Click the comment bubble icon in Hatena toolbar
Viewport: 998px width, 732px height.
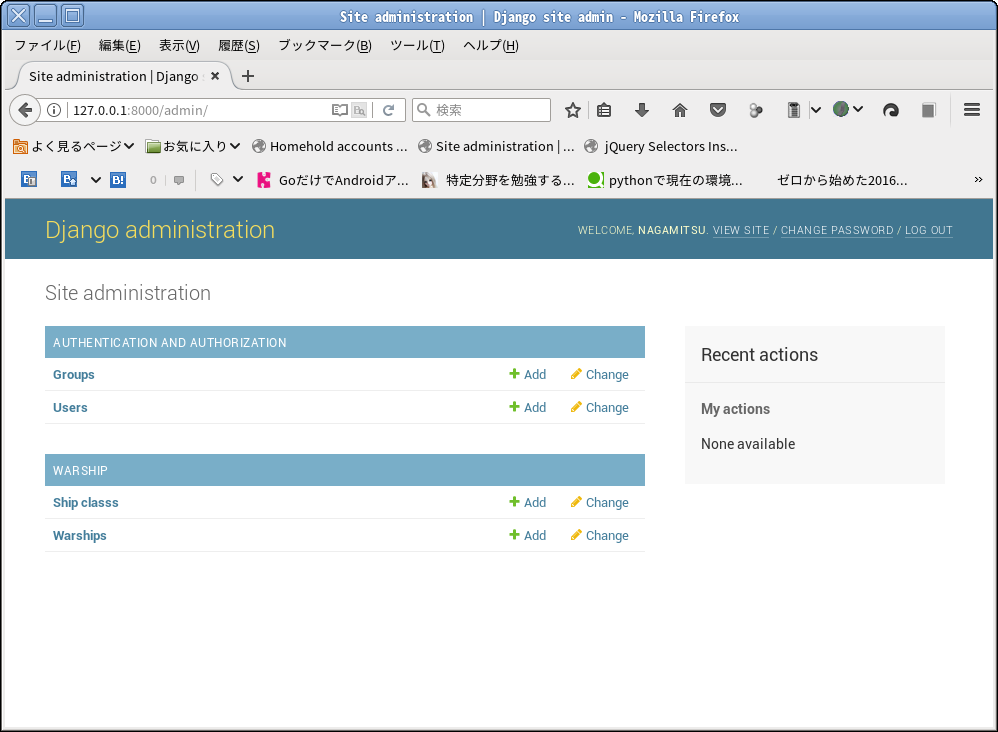(x=179, y=180)
